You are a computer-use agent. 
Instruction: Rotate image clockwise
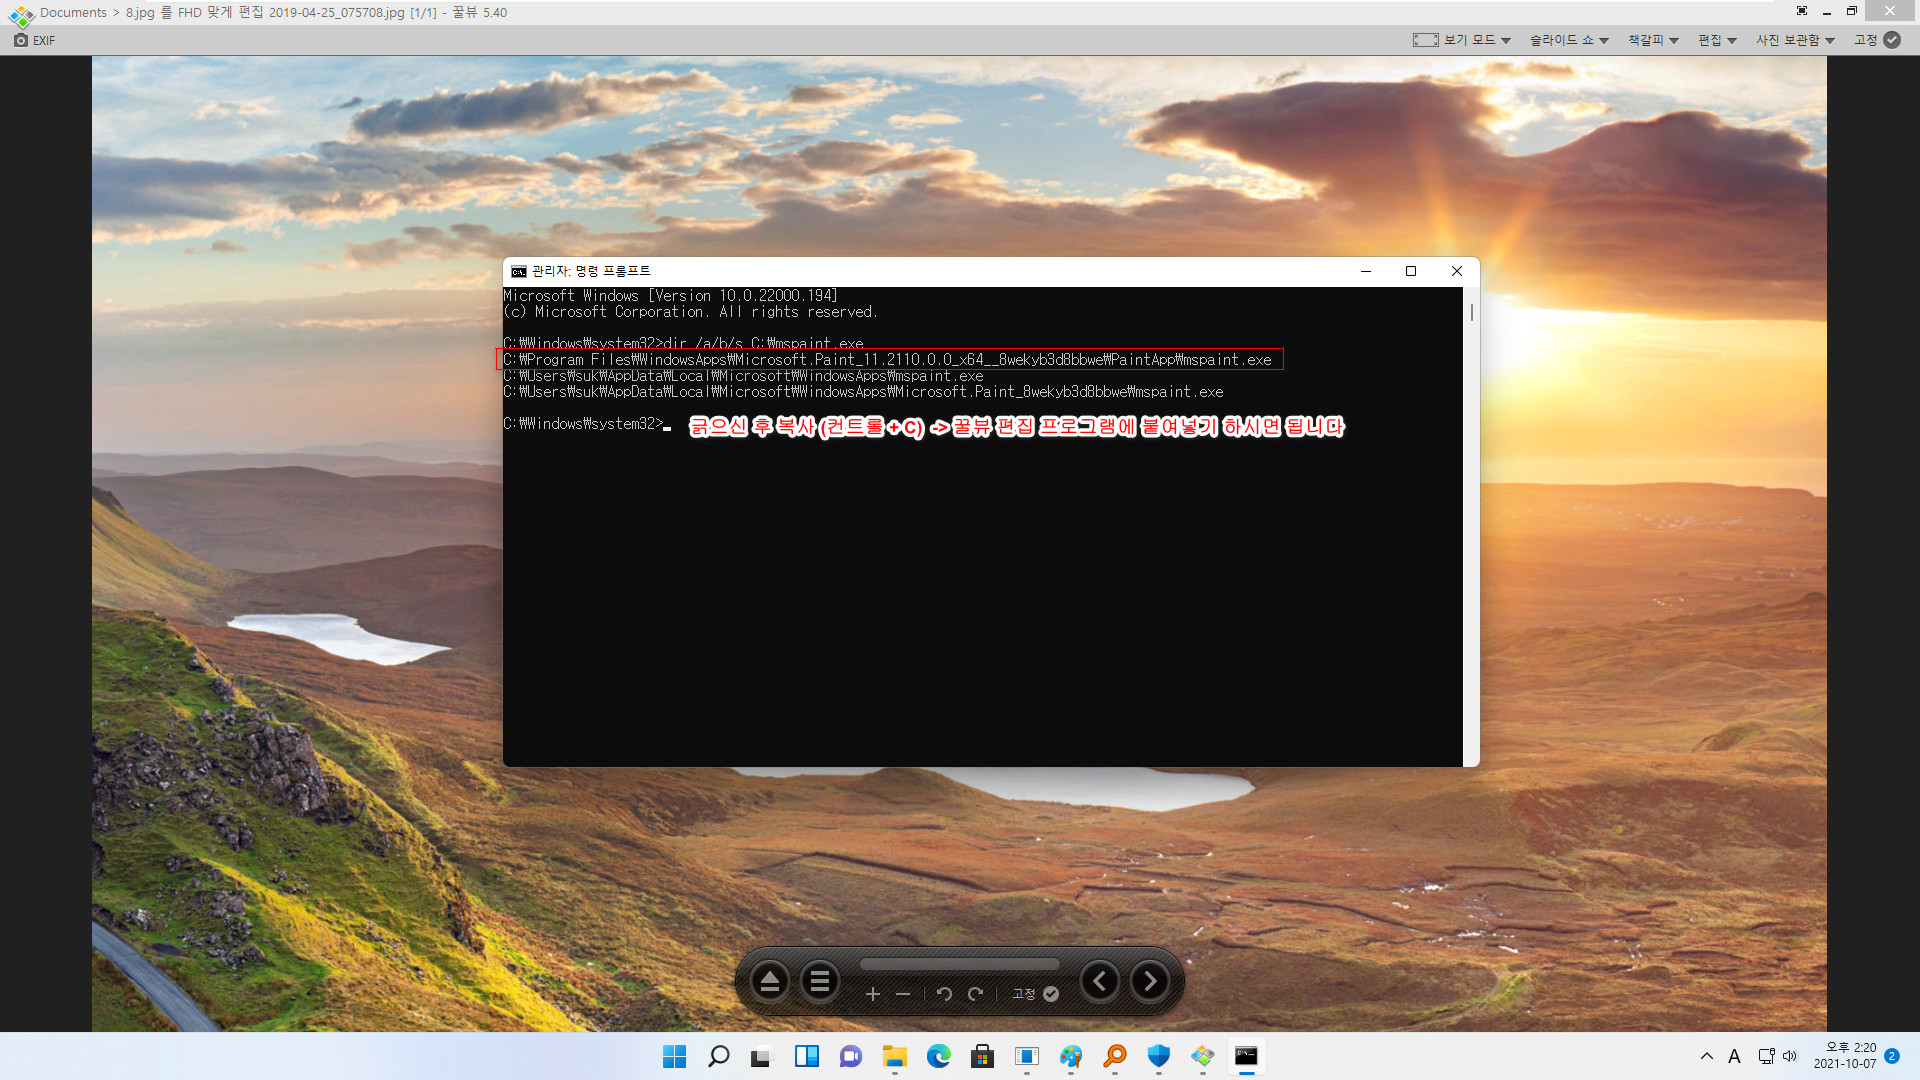[x=975, y=994]
